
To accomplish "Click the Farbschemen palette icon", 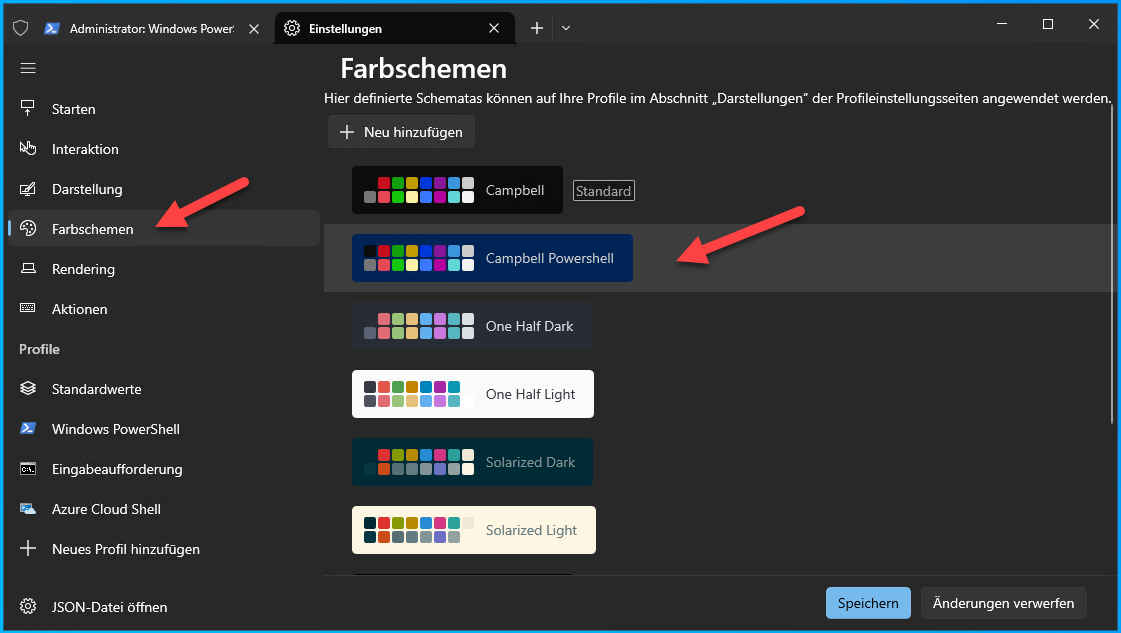I will pos(28,229).
